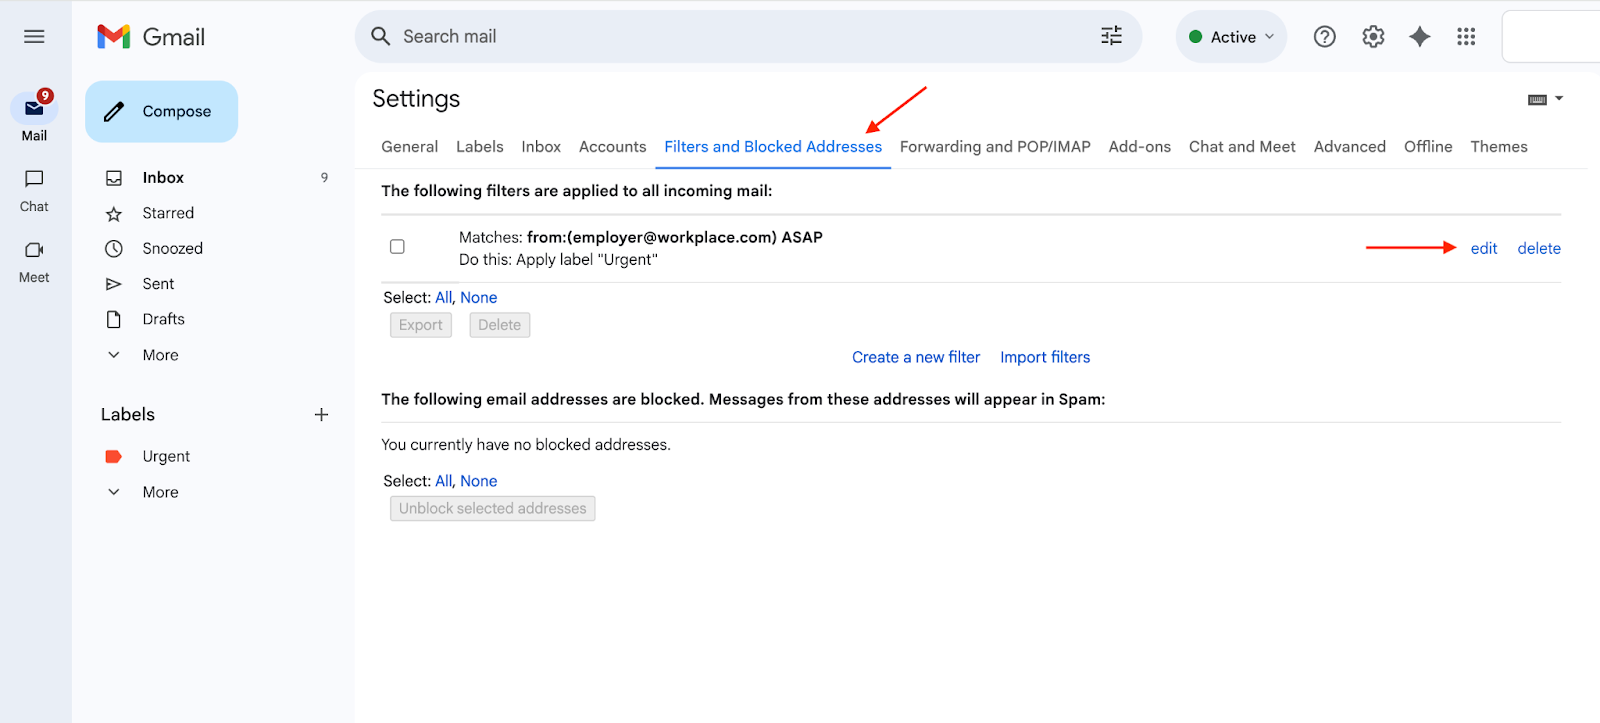The height and width of the screenshot is (723, 1600).
Task: Click the edit link for the filter
Action: tap(1483, 249)
